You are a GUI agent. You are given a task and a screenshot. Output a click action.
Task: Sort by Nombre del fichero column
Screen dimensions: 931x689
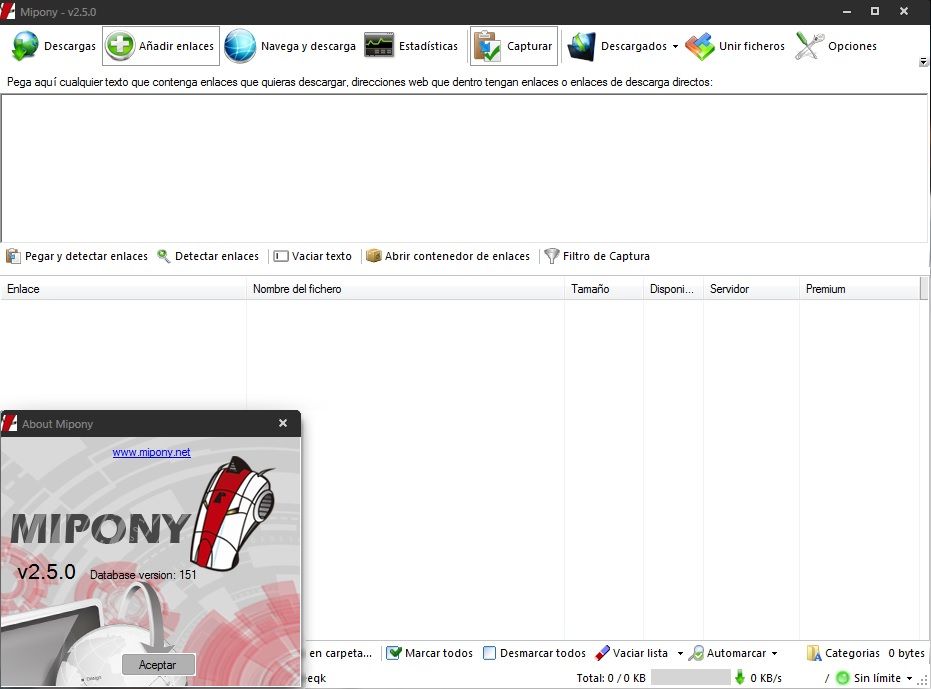click(x=406, y=289)
